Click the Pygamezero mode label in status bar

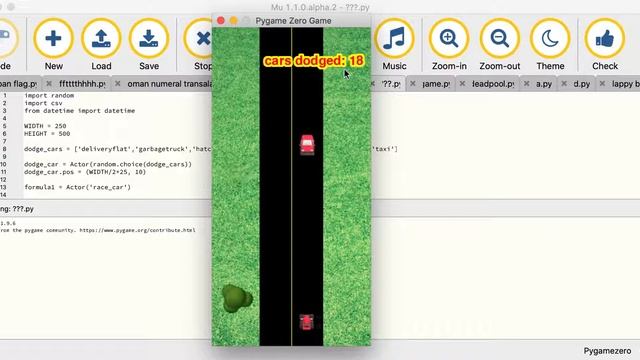click(x=607, y=351)
